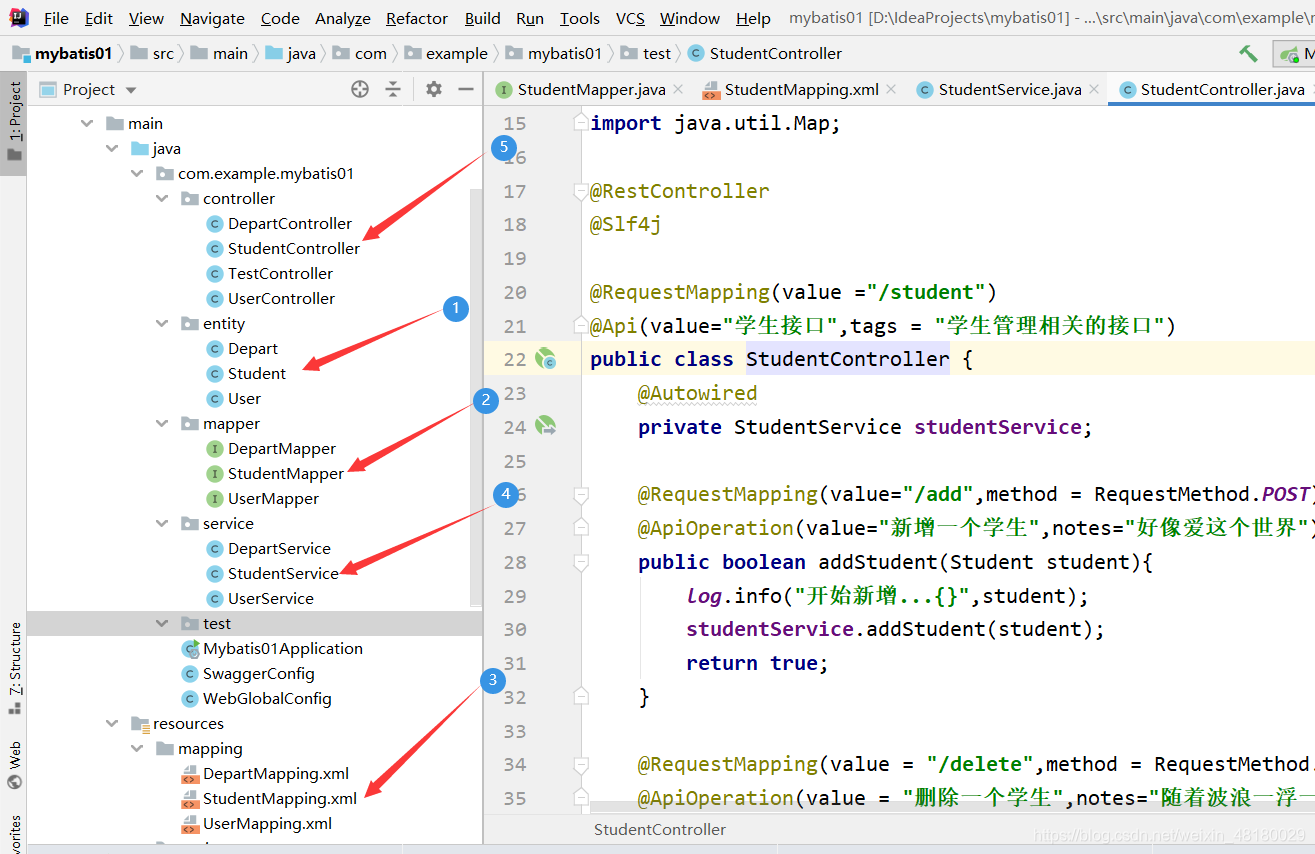Viewport: 1315px width, 854px height.
Task: Collapse the test package
Action: point(163,623)
